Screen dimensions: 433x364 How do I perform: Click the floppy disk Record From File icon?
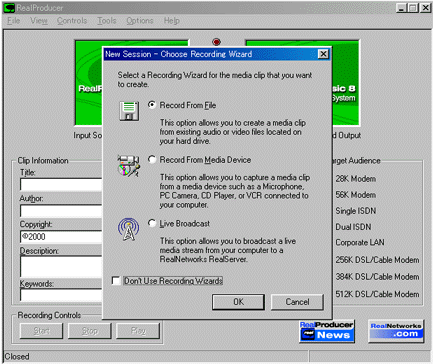pyautogui.click(x=129, y=111)
